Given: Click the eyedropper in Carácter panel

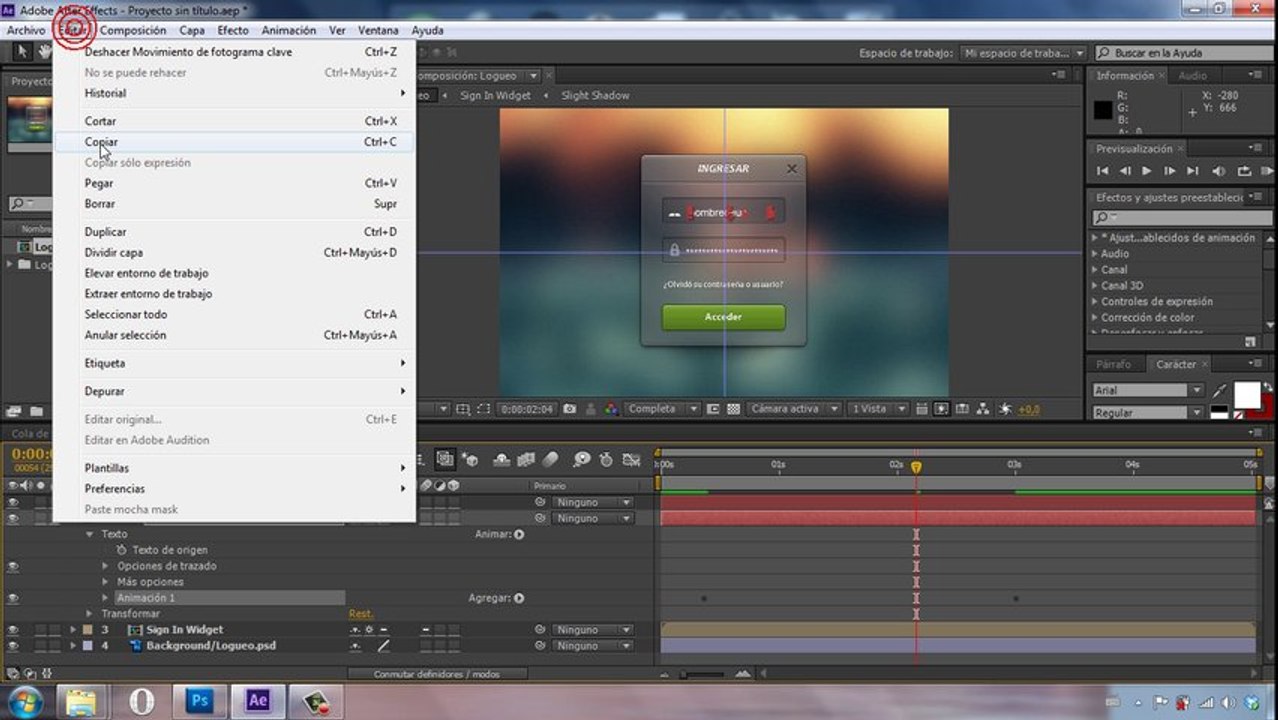Looking at the screenshot, I should click(x=1220, y=392).
